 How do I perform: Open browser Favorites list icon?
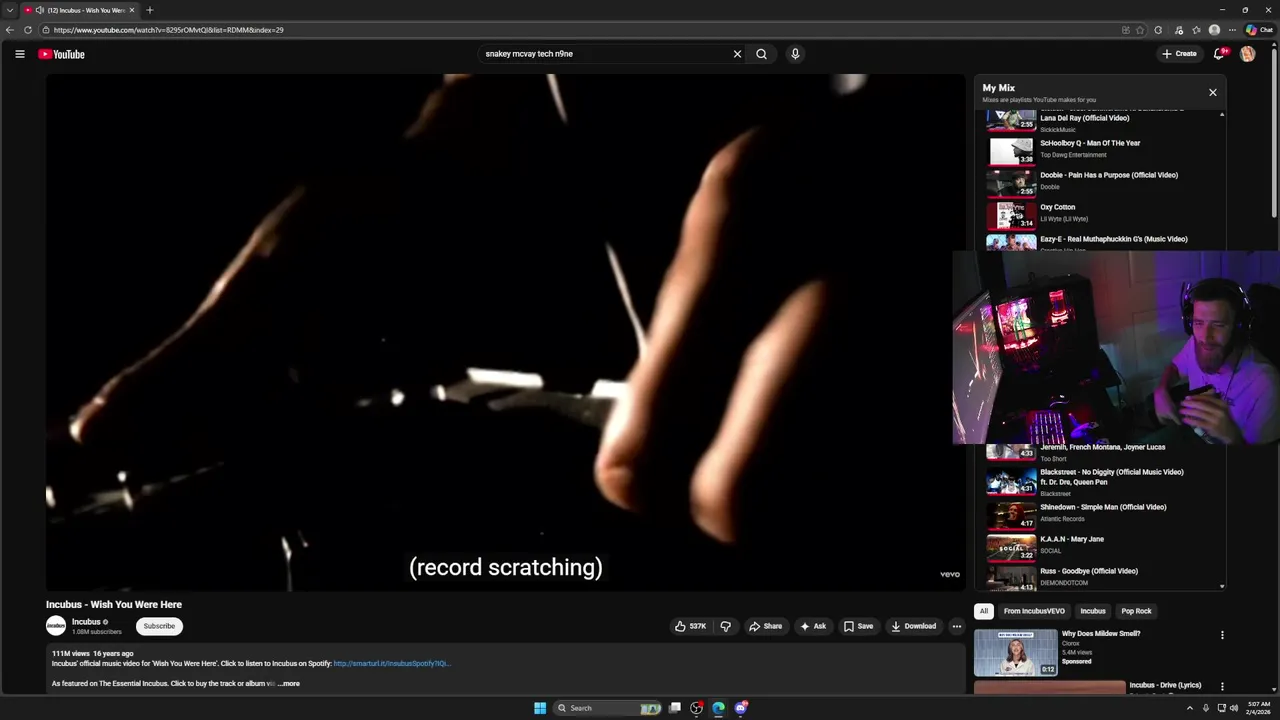coord(1196,30)
